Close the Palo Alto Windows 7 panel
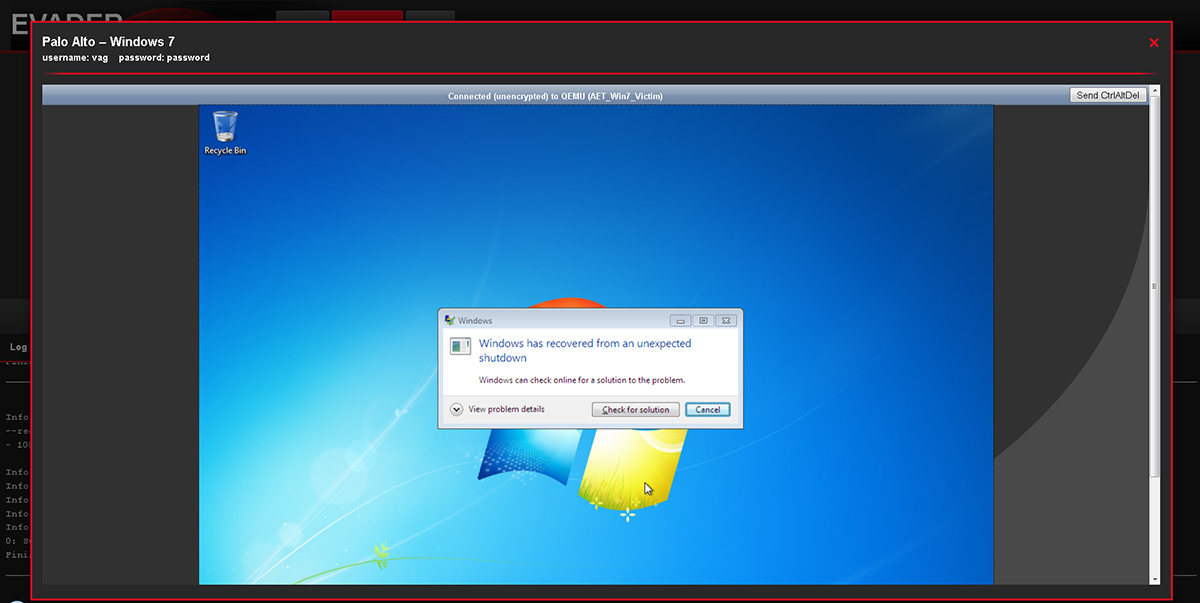1200x603 pixels. click(x=1154, y=42)
